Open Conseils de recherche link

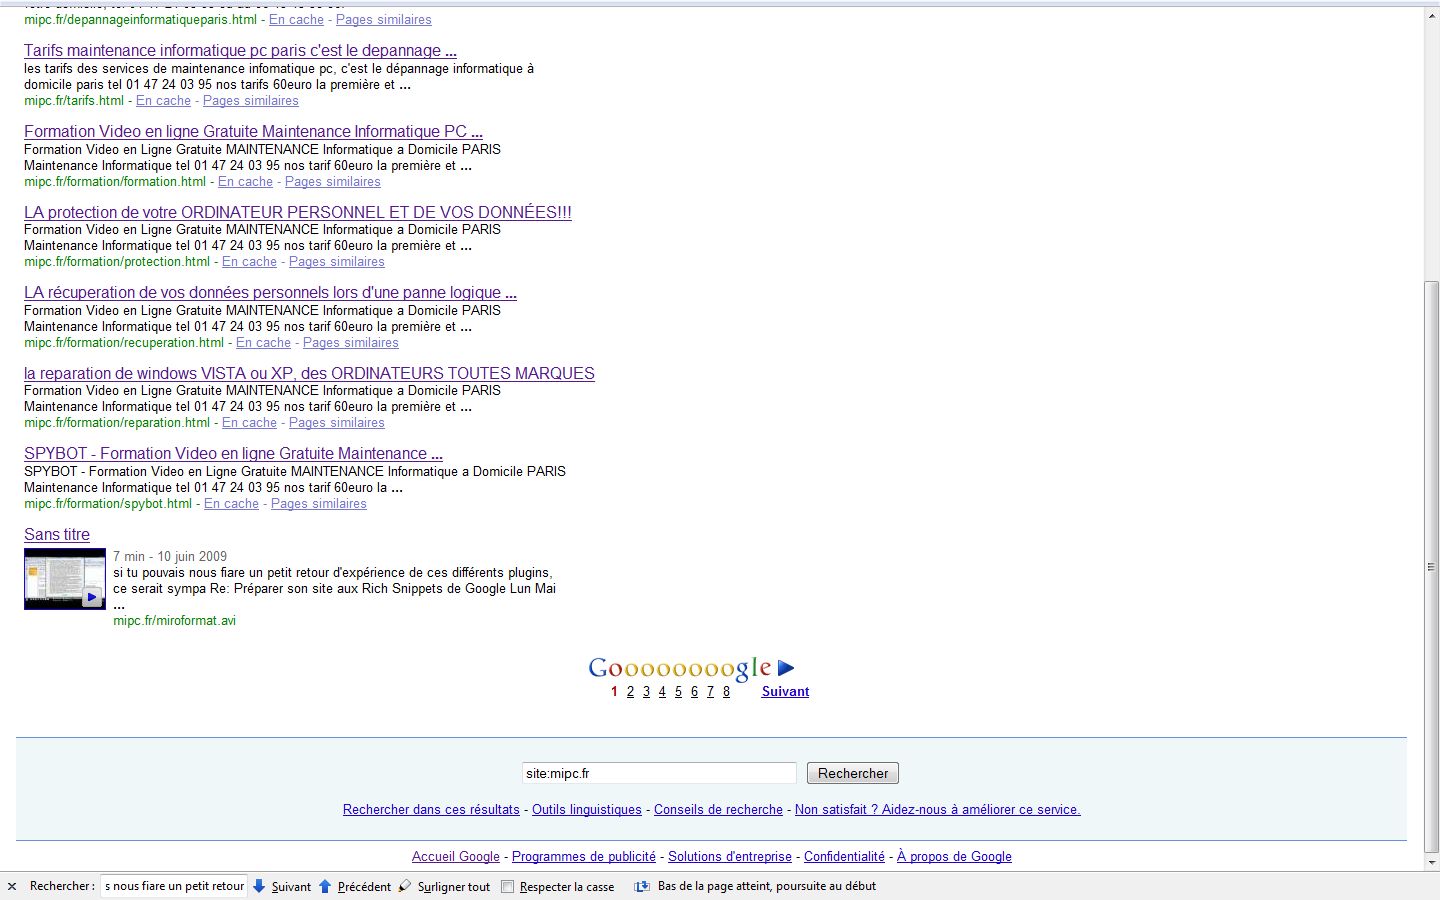tap(718, 810)
